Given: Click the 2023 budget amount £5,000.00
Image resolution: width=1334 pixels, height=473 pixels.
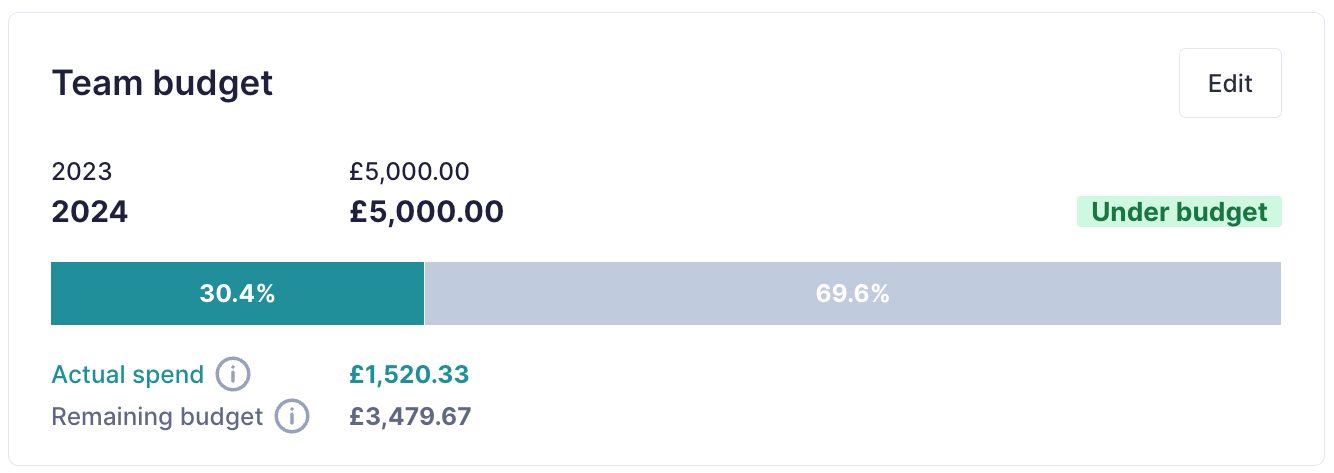Looking at the screenshot, I should 409,171.
